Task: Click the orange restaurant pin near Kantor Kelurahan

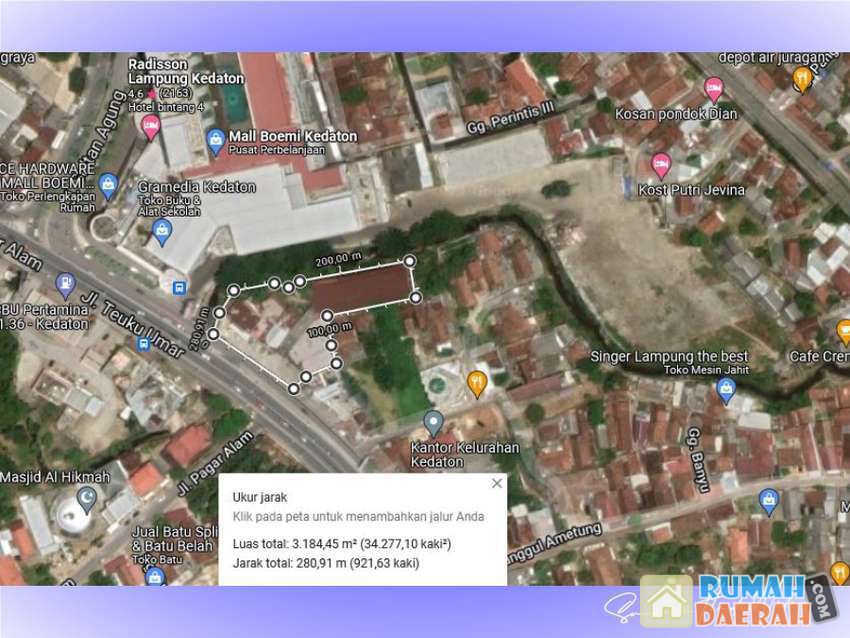Action: (x=478, y=383)
